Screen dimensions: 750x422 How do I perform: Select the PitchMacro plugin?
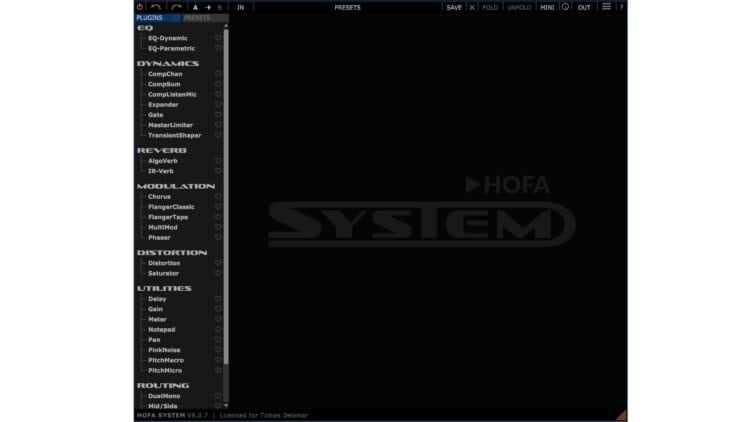166,360
